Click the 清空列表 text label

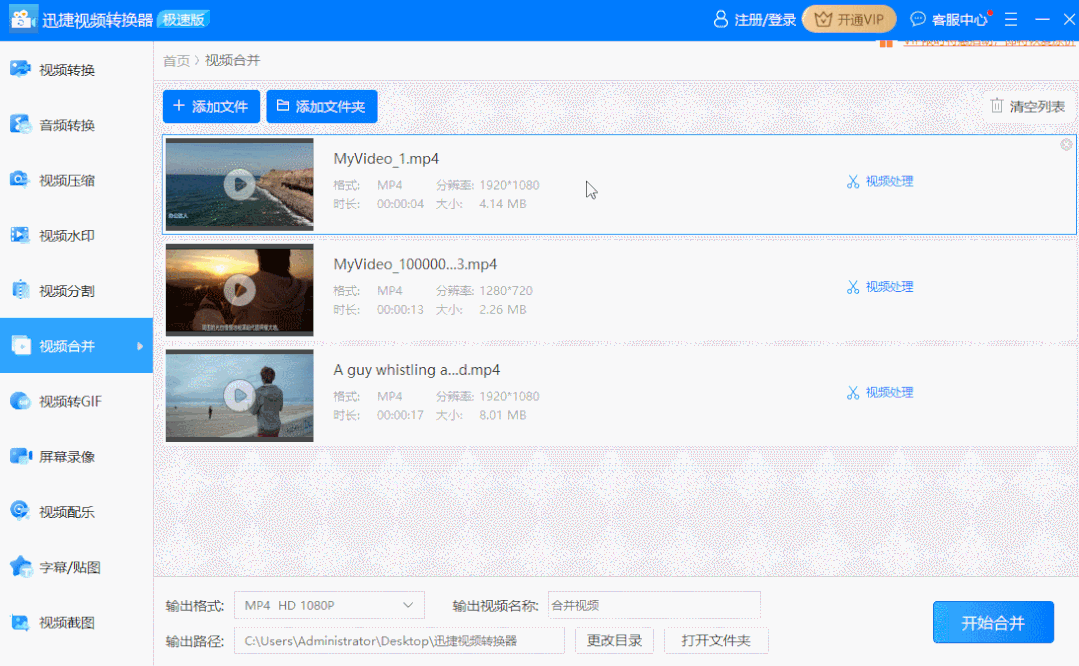click(x=1037, y=107)
